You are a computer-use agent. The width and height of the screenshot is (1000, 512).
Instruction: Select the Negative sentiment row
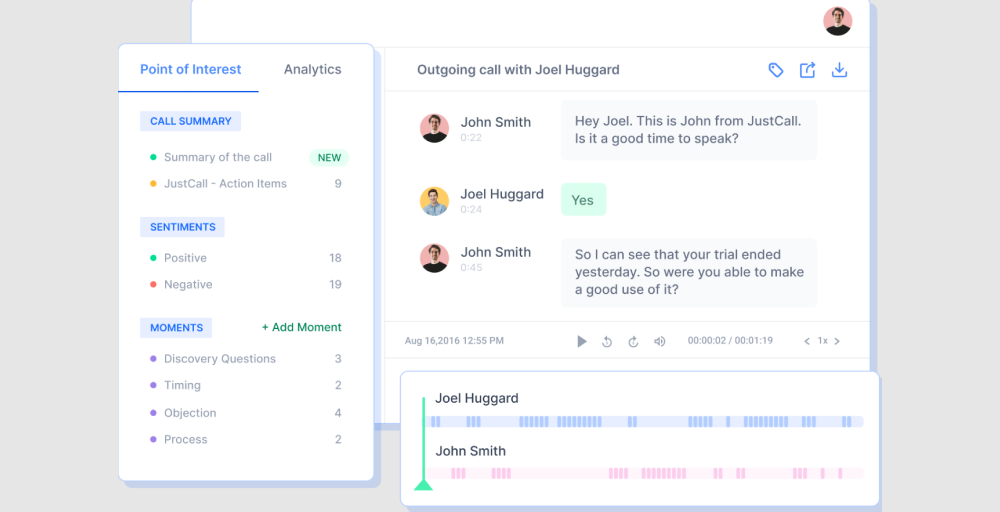tap(246, 284)
